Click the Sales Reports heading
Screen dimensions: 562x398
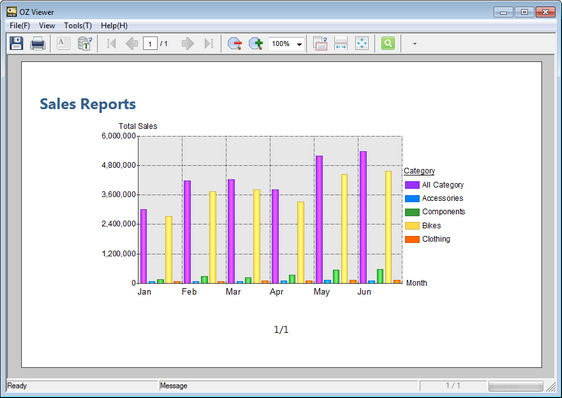pyautogui.click(x=88, y=104)
